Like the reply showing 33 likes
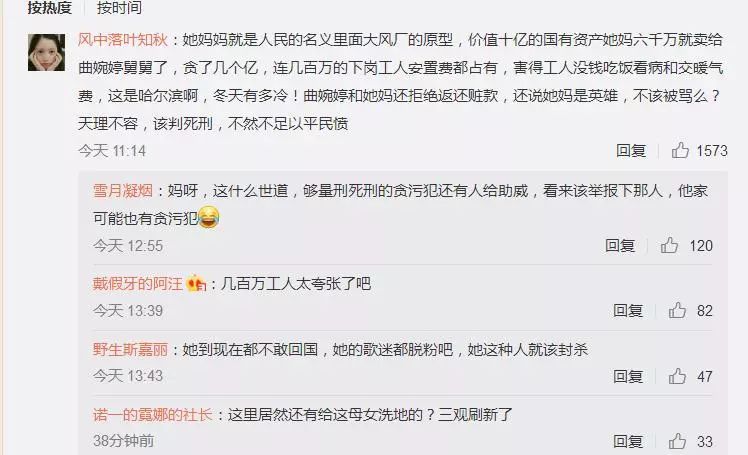748x455 pixels. click(677, 441)
